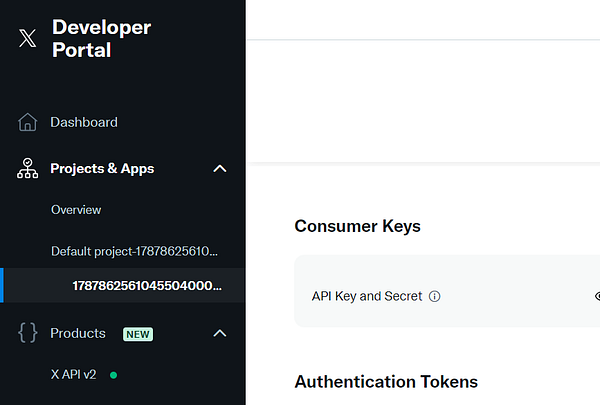This screenshot has height=405, width=600.
Task: Click the green status dot next to X API v2
Action: [x=113, y=375]
